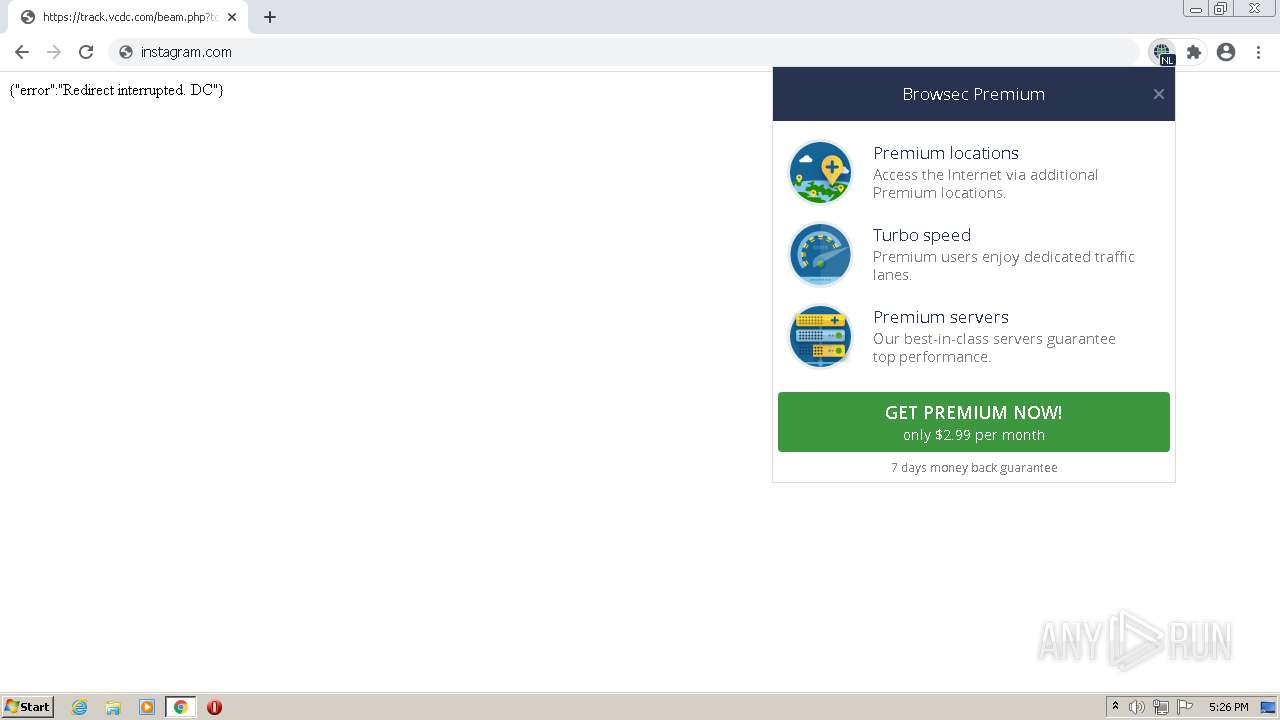Open the media player taskbar icon

pyautogui.click(x=147, y=707)
